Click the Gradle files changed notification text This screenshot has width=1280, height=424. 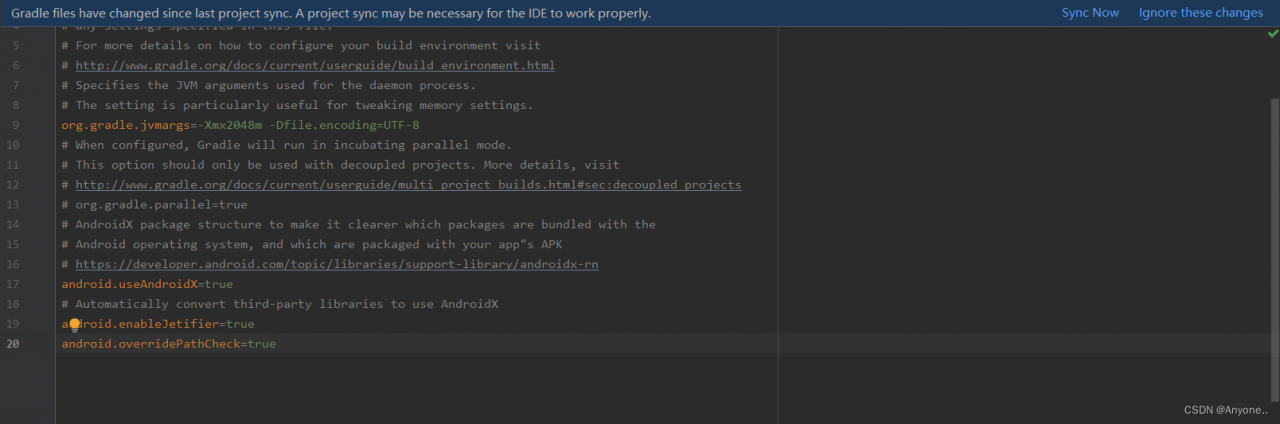pos(330,13)
